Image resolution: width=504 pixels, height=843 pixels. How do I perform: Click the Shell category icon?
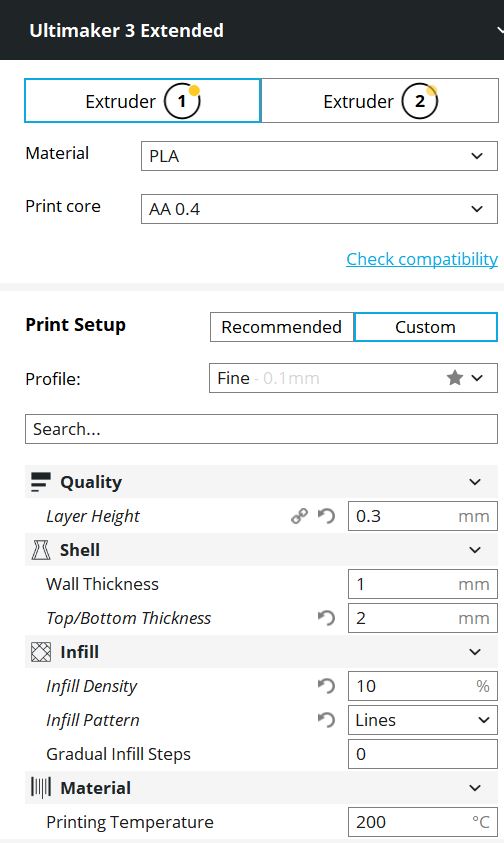(x=41, y=550)
